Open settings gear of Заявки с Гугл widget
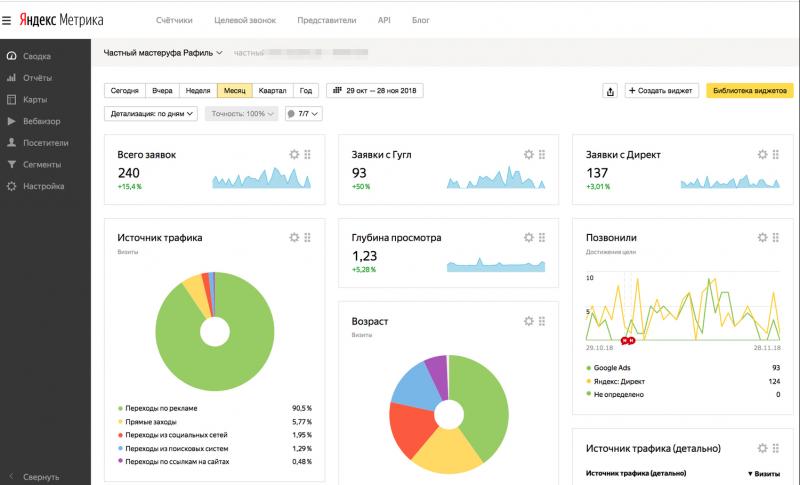The image size is (800, 485). click(x=529, y=155)
